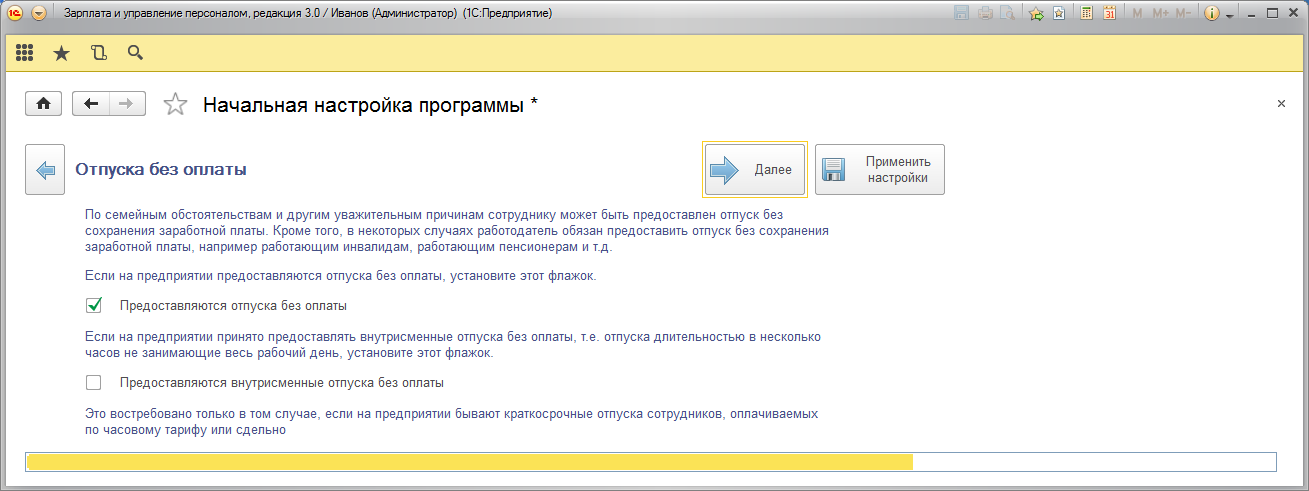
Task: Navigate back with the left arrow
Action: [91, 104]
